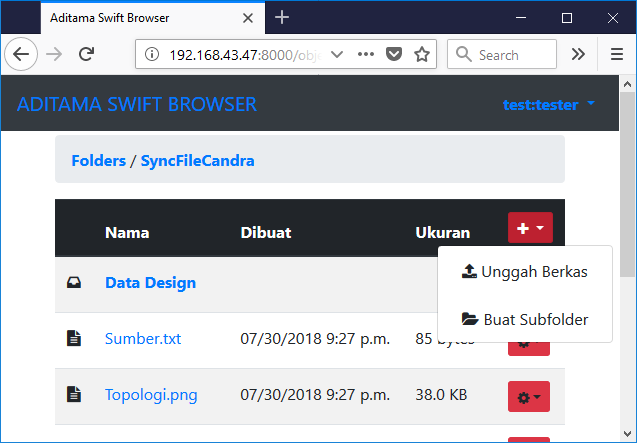Screen dimensions: 637x443
Task: Bookmark this page with the star
Action: (x=422, y=54)
